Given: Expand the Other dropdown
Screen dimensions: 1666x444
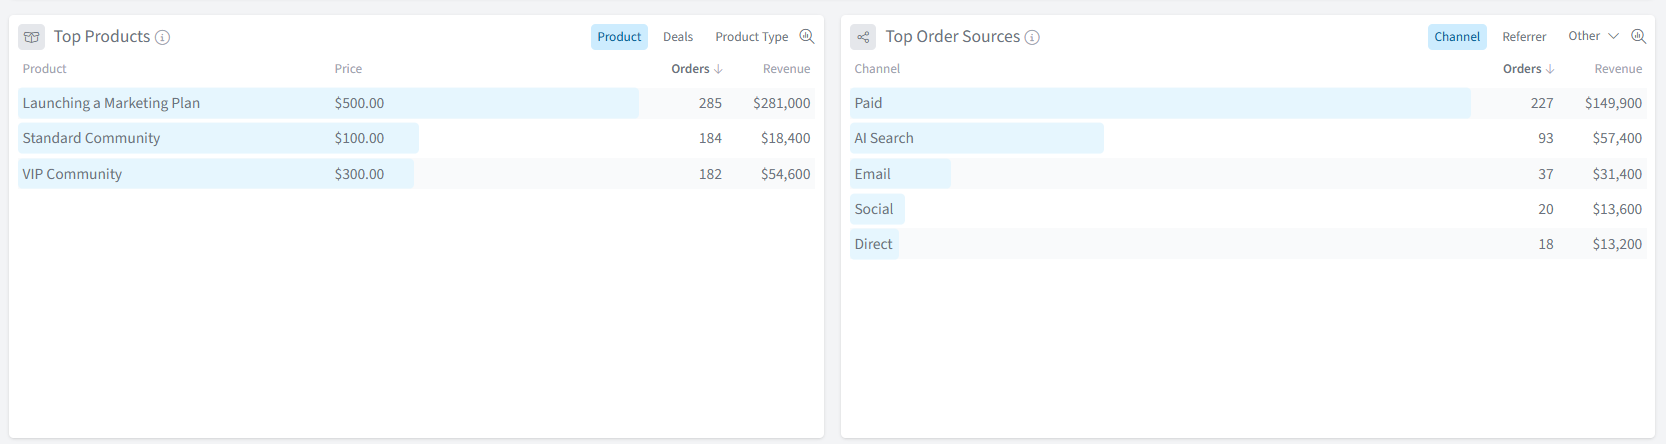Looking at the screenshot, I should coord(1593,36).
